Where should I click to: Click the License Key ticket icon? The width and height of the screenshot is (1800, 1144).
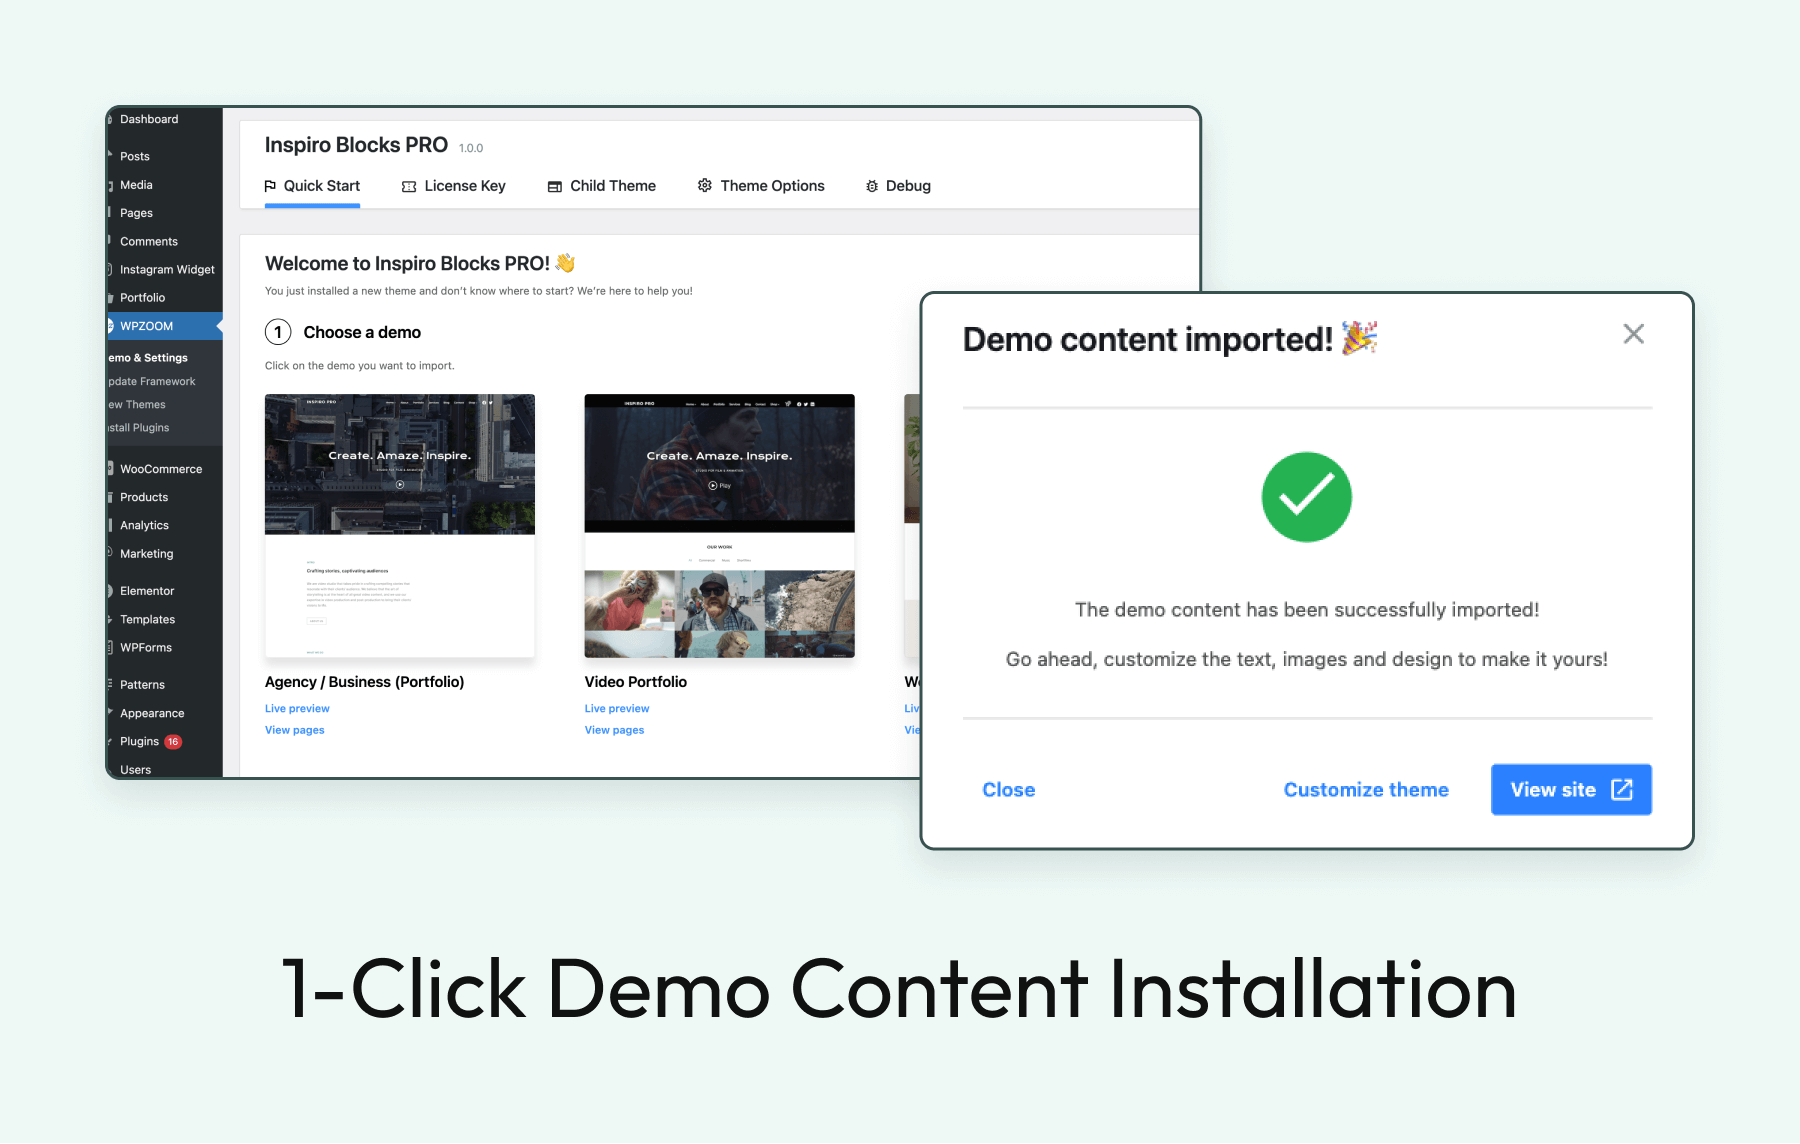(409, 186)
